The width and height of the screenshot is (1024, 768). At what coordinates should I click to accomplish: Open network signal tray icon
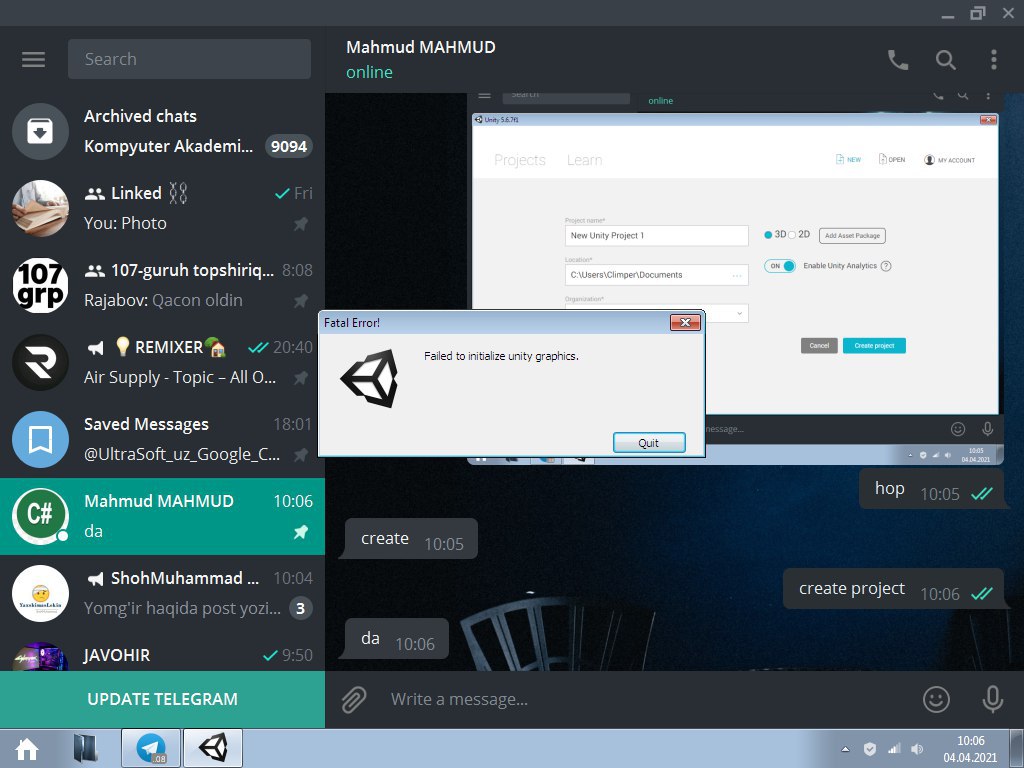click(x=894, y=749)
